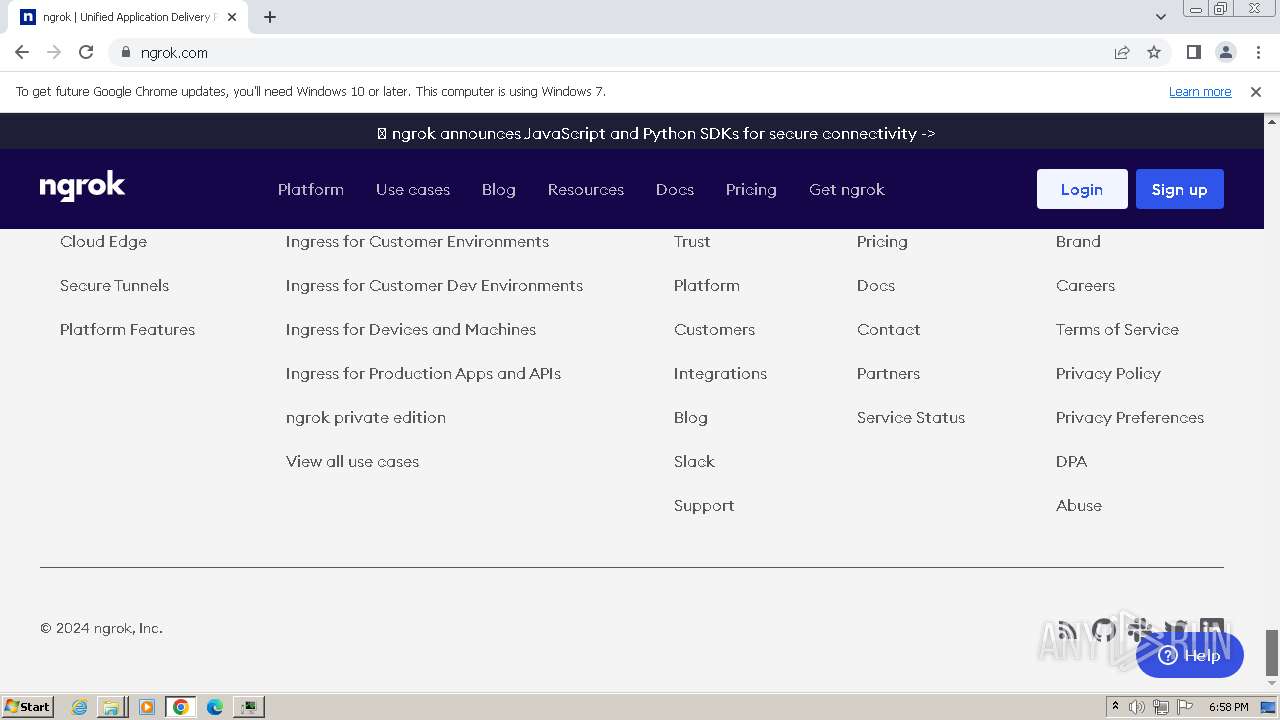
Task: Open Privacy Preferences link
Action: [x=1130, y=417]
